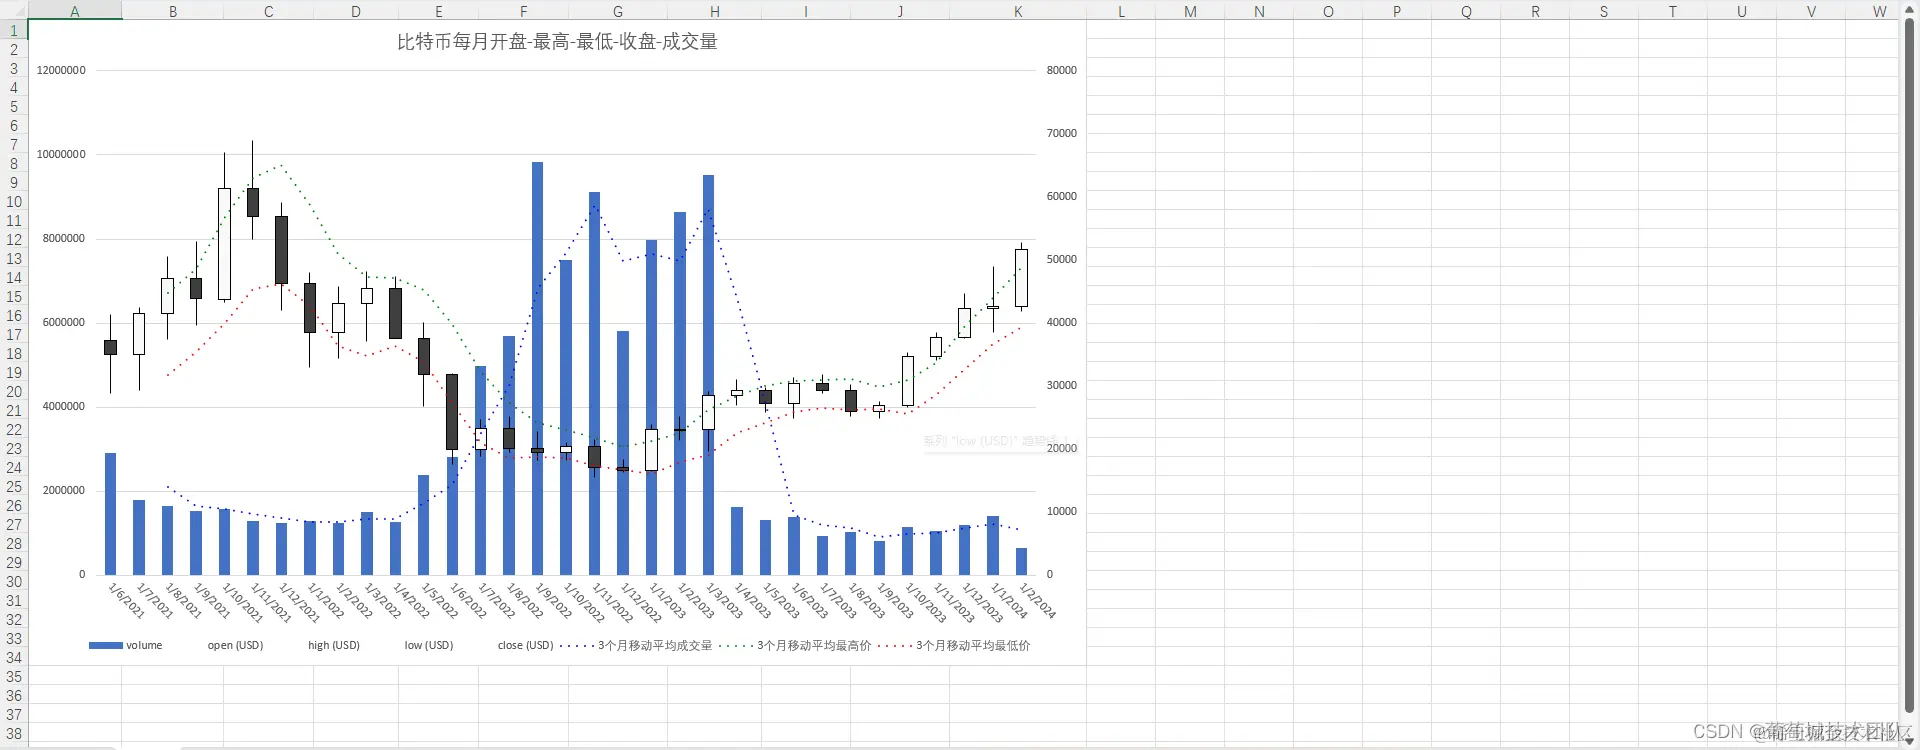The image size is (1920, 750).
Task: Select column M header
Action: tap(1190, 12)
